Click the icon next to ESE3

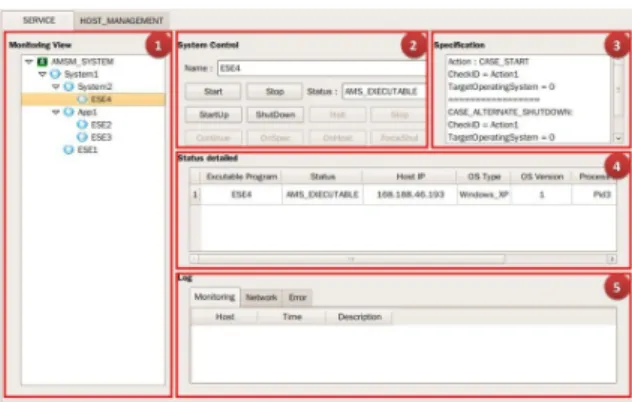click(x=82, y=137)
